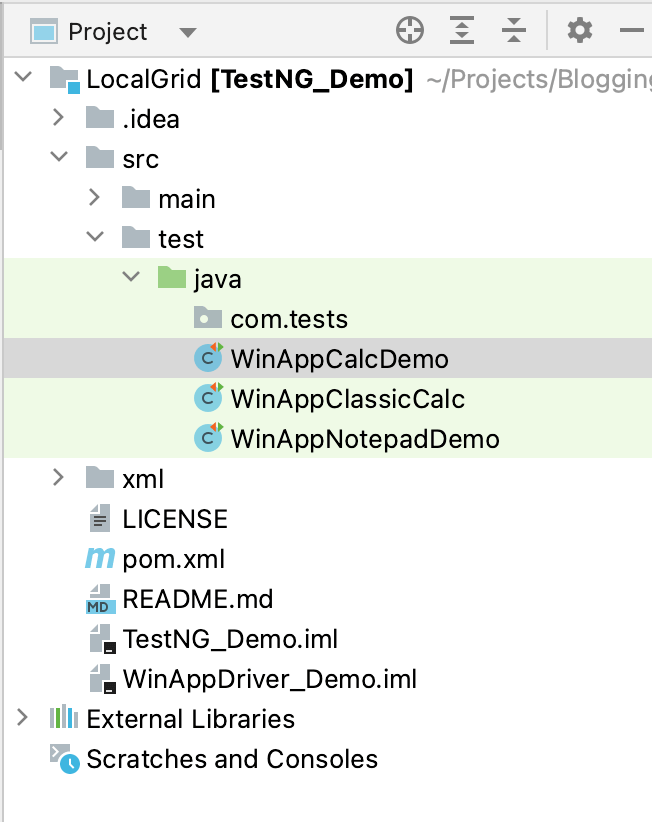Collapse the LocalGrid project root node
This screenshot has height=822, width=652.
click(x=24, y=77)
